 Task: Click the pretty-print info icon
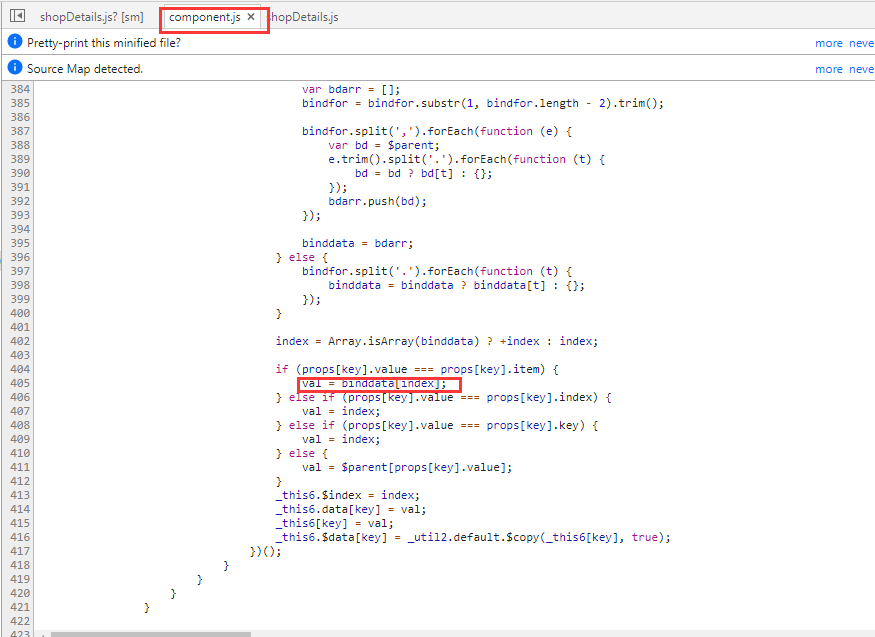pos(15,42)
